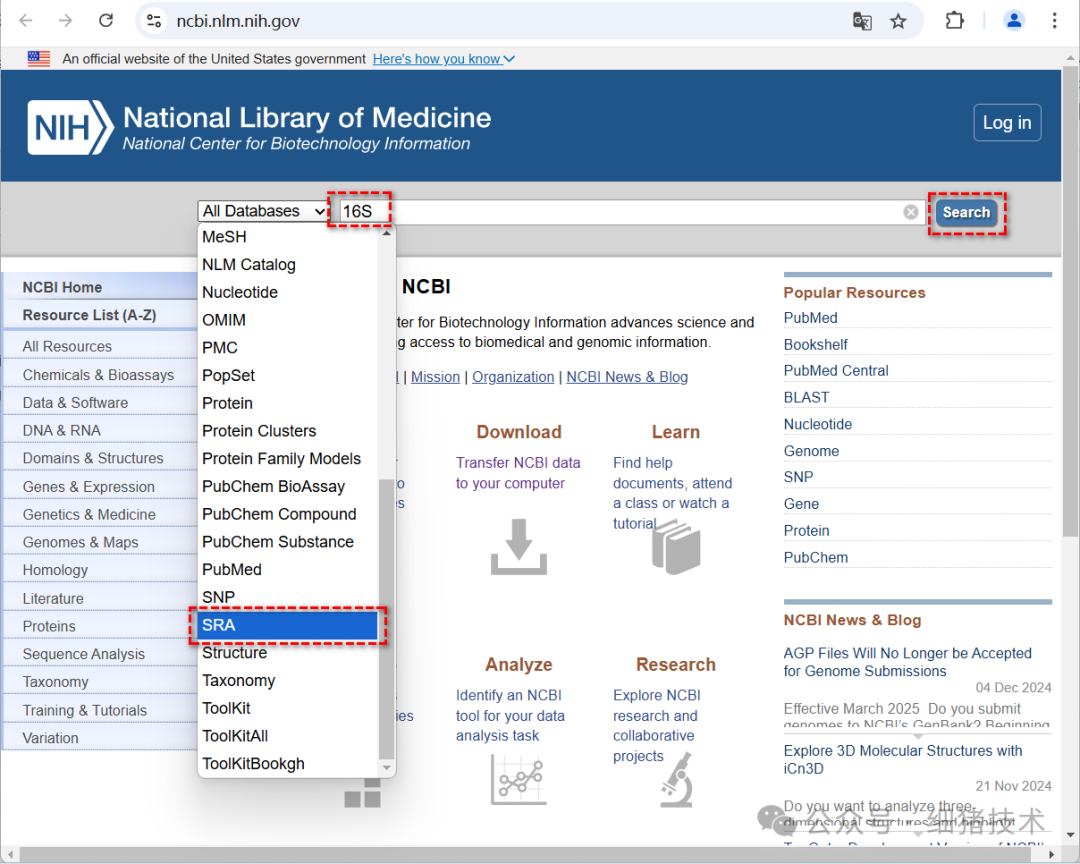Select SRA from the database list
This screenshot has width=1080, height=864.
(x=288, y=625)
